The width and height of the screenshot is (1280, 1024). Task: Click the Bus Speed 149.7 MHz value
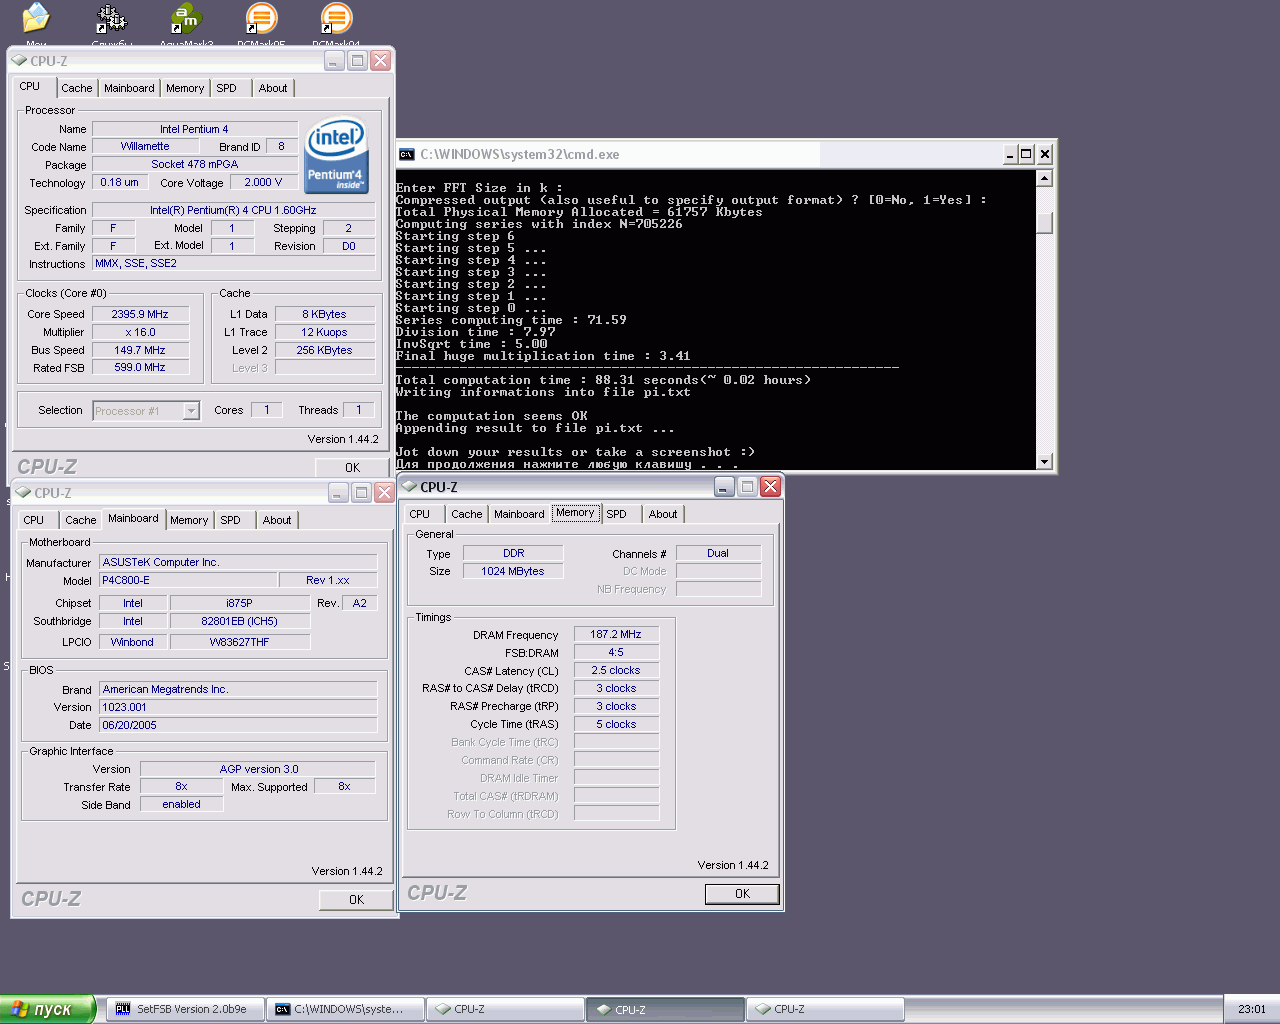pos(140,350)
